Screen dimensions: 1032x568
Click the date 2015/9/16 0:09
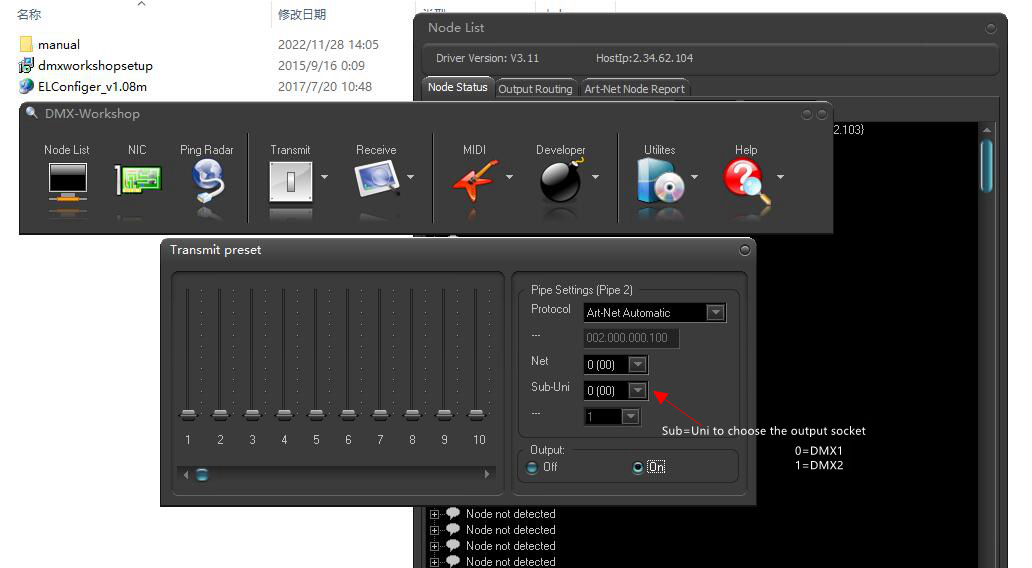[x=321, y=66]
